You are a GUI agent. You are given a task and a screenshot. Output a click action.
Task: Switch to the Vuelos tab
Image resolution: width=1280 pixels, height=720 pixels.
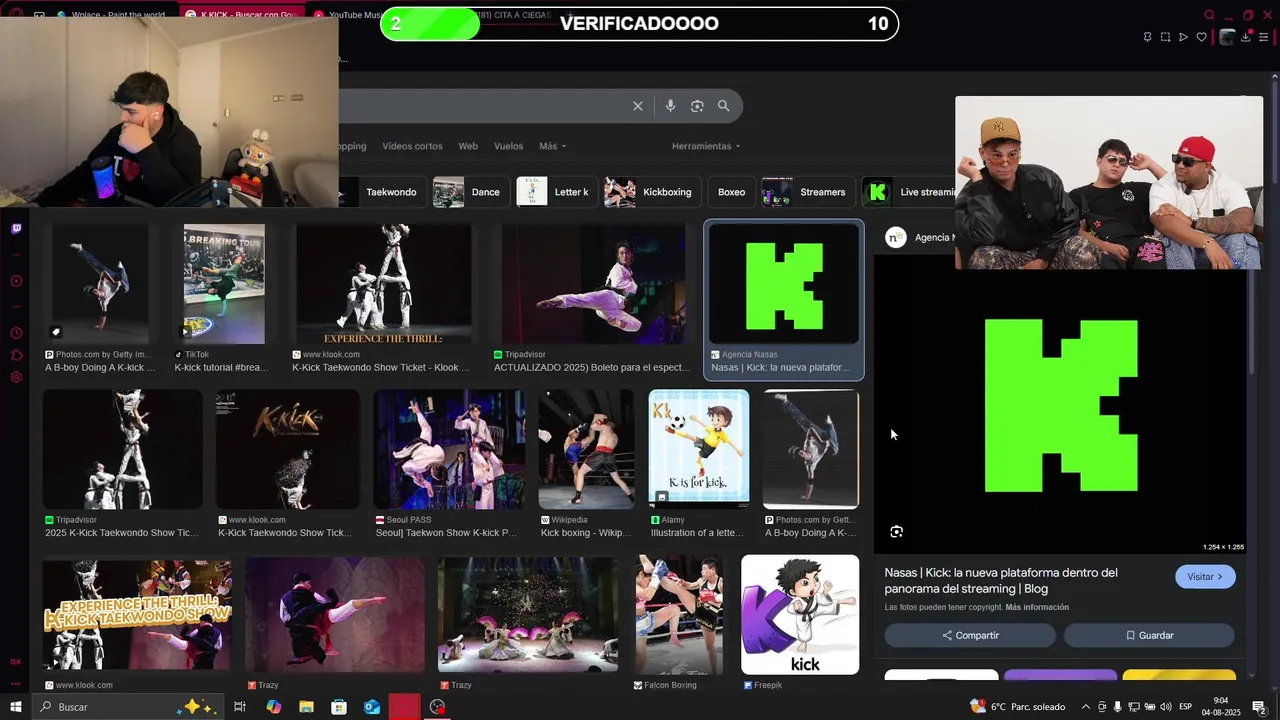click(508, 146)
